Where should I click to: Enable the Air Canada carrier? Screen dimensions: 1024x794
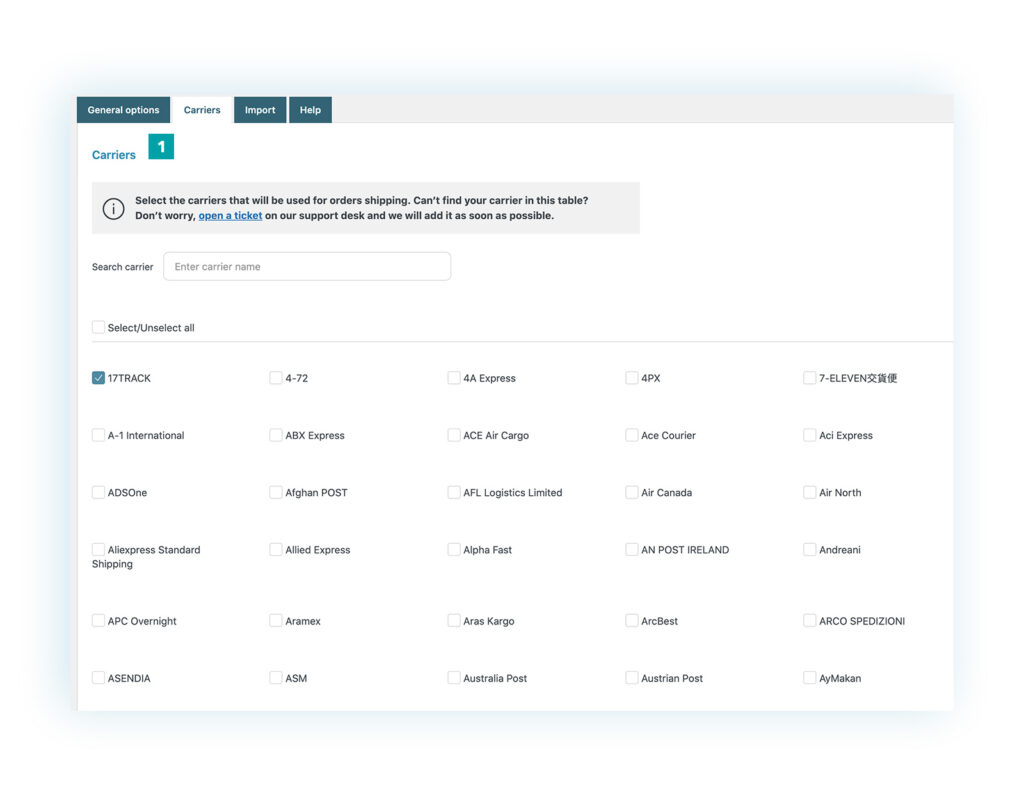631,492
